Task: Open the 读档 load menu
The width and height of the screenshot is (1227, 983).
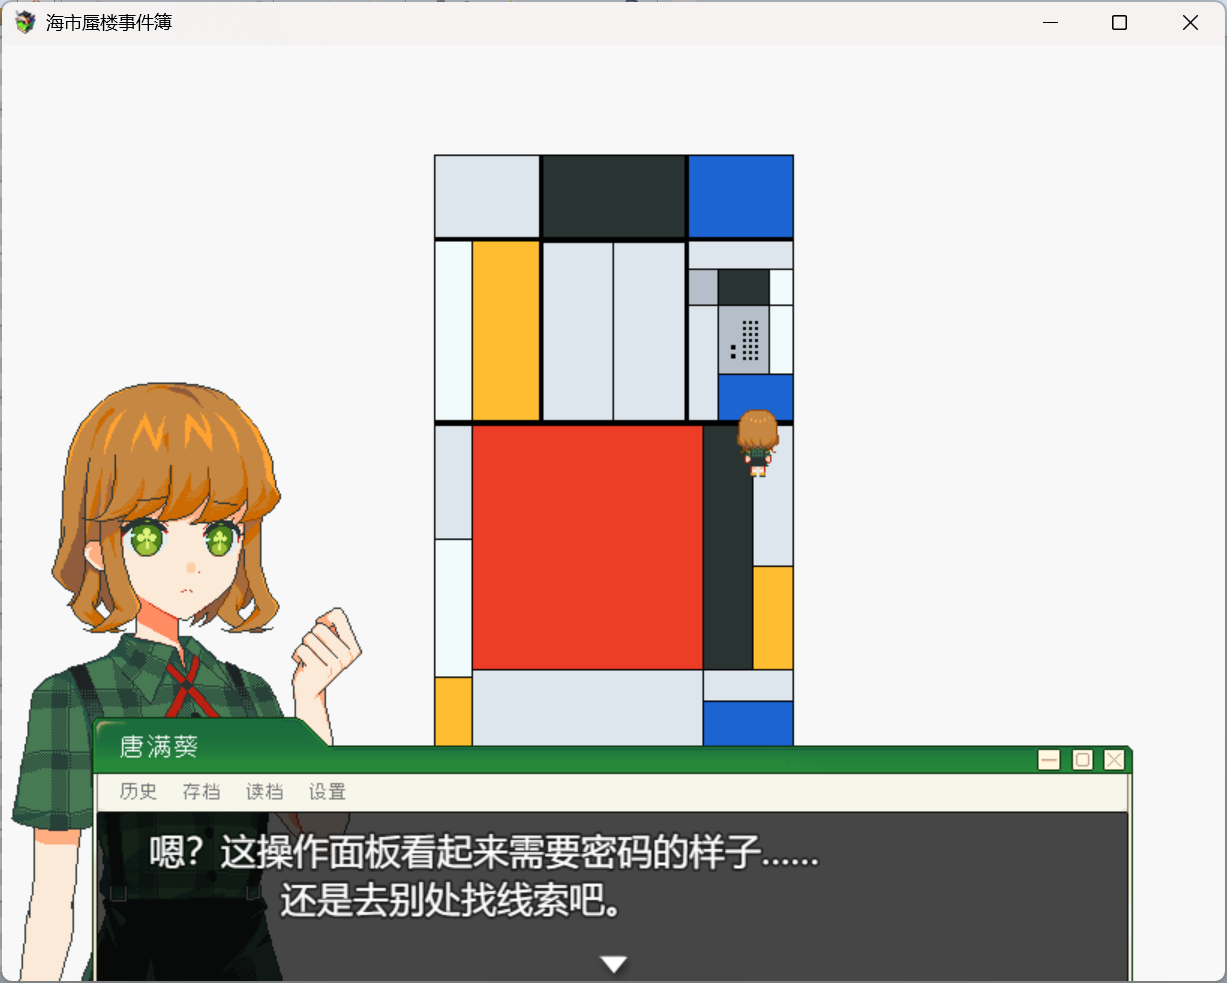Action: point(264,791)
